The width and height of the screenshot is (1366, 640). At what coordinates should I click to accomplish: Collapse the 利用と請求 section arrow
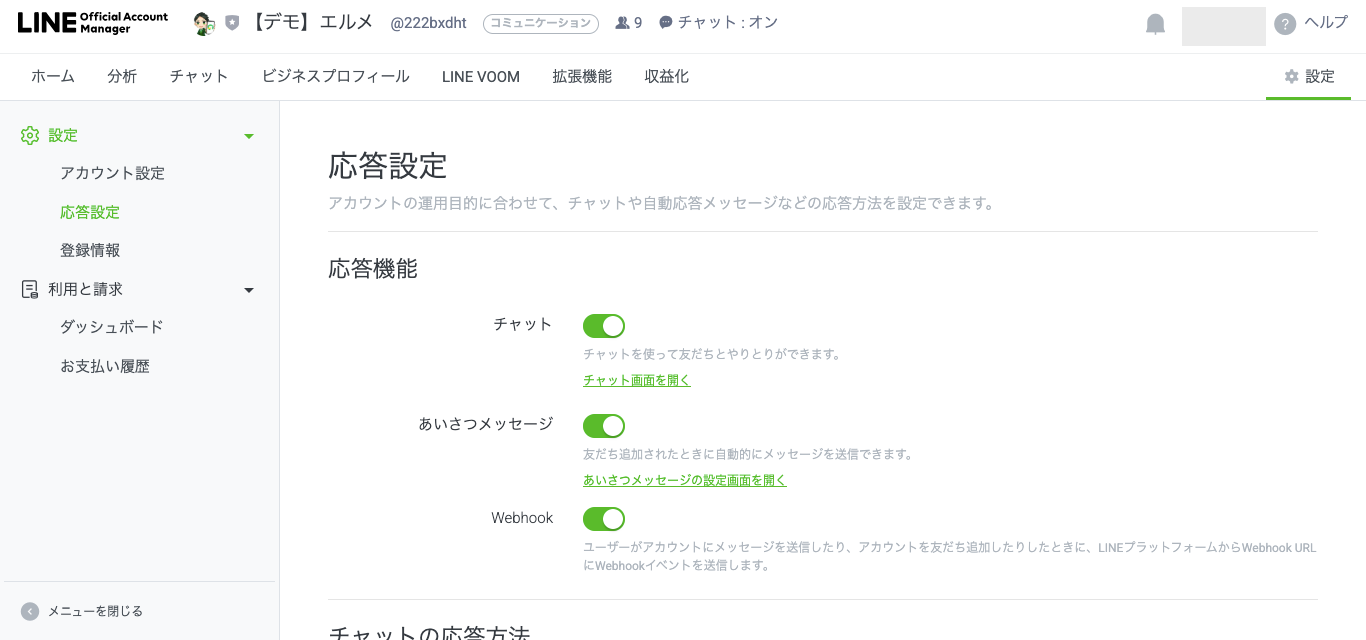click(249, 290)
